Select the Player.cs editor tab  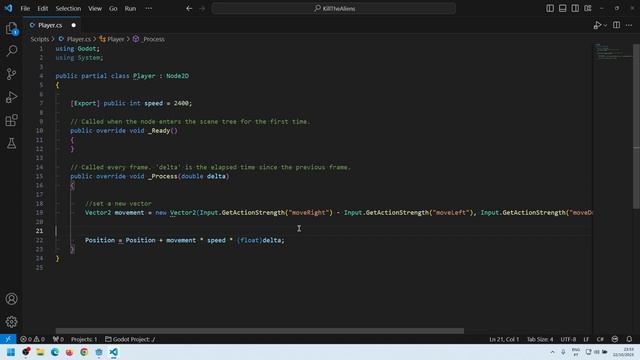coord(51,25)
